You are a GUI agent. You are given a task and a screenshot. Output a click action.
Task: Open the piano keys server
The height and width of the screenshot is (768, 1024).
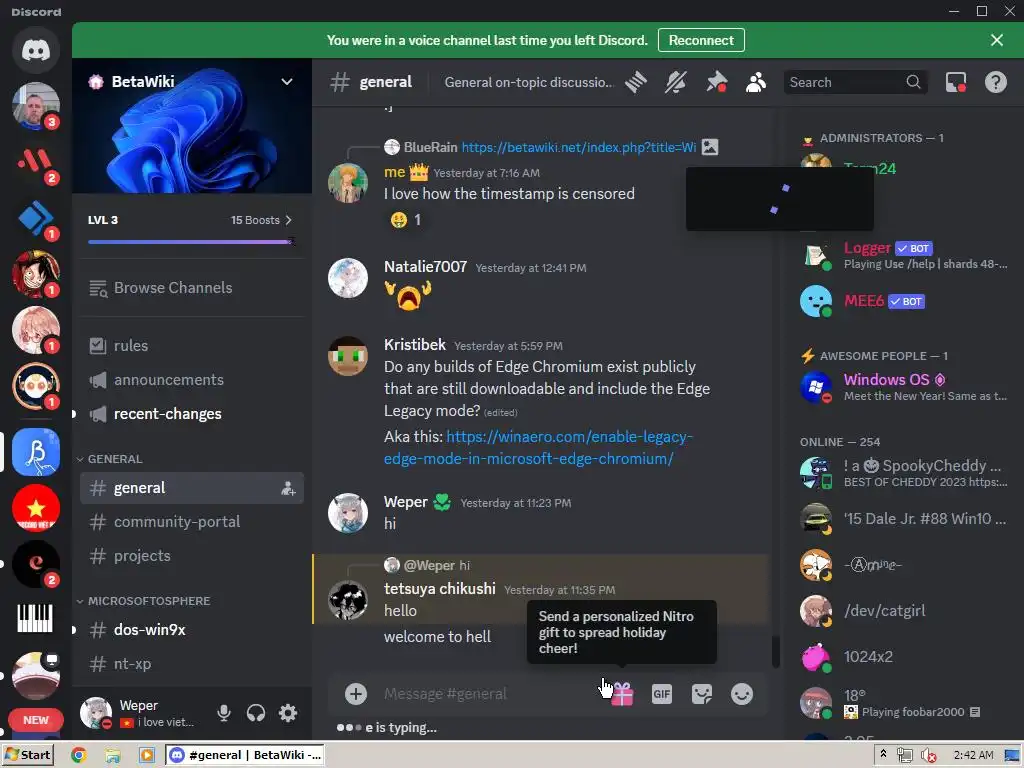[36, 618]
